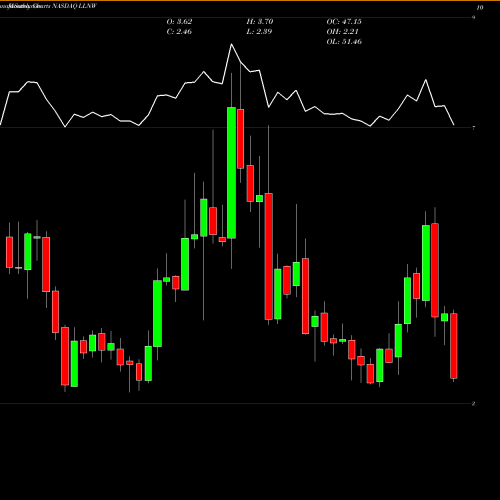The width and height of the screenshot is (500, 500).
Task: Select the high value H: 3.70
Action: [260, 22]
